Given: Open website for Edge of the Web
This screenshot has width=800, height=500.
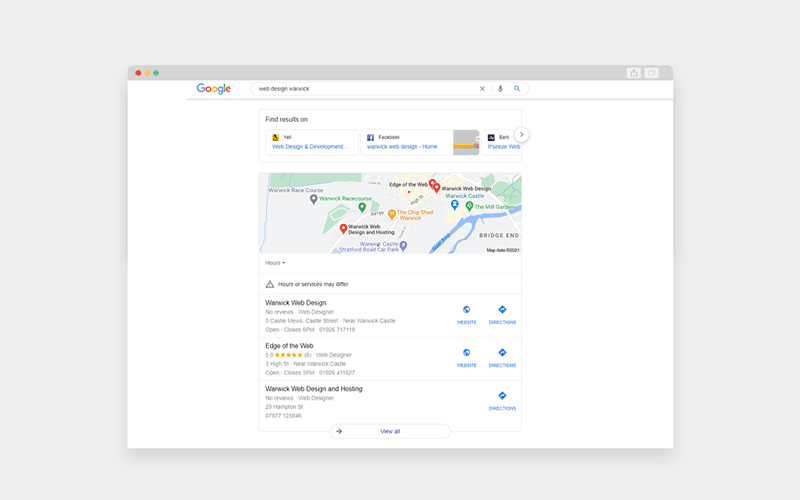Looking at the screenshot, I should click(466, 357).
